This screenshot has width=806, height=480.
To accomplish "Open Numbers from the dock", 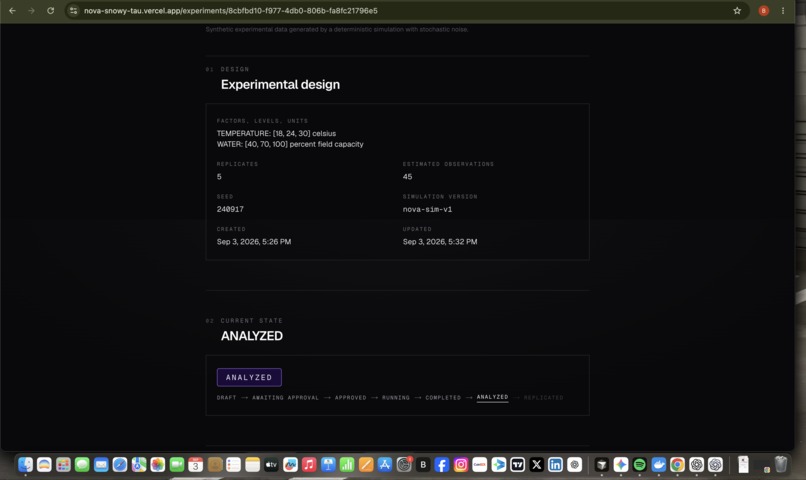I will click(x=347, y=465).
